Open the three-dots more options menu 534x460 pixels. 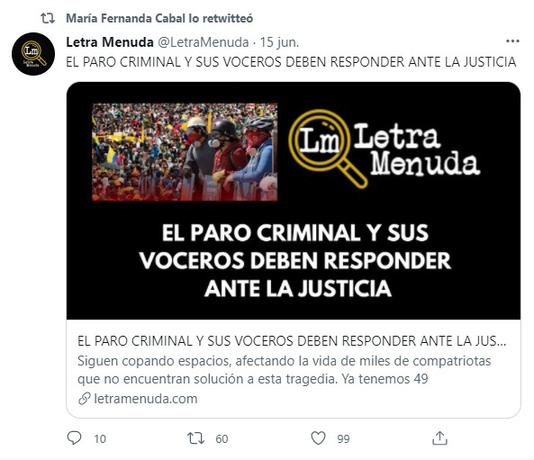[513, 41]
